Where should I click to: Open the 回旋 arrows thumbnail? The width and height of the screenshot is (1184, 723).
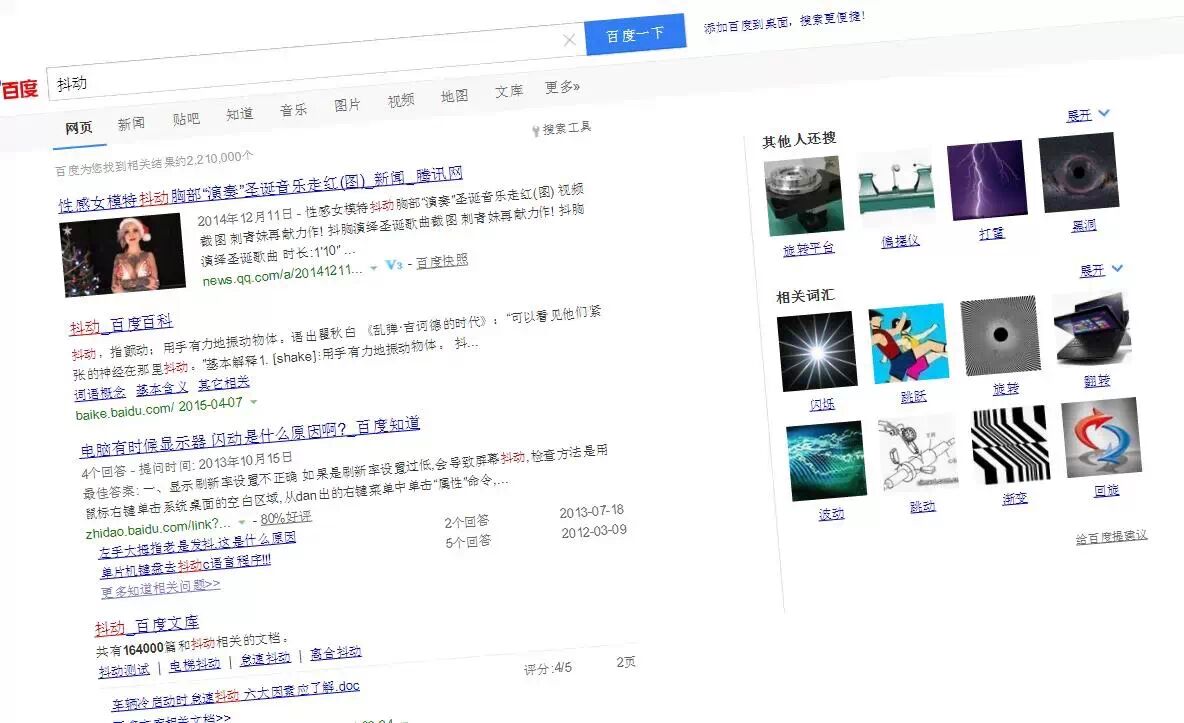[1102, 437]
